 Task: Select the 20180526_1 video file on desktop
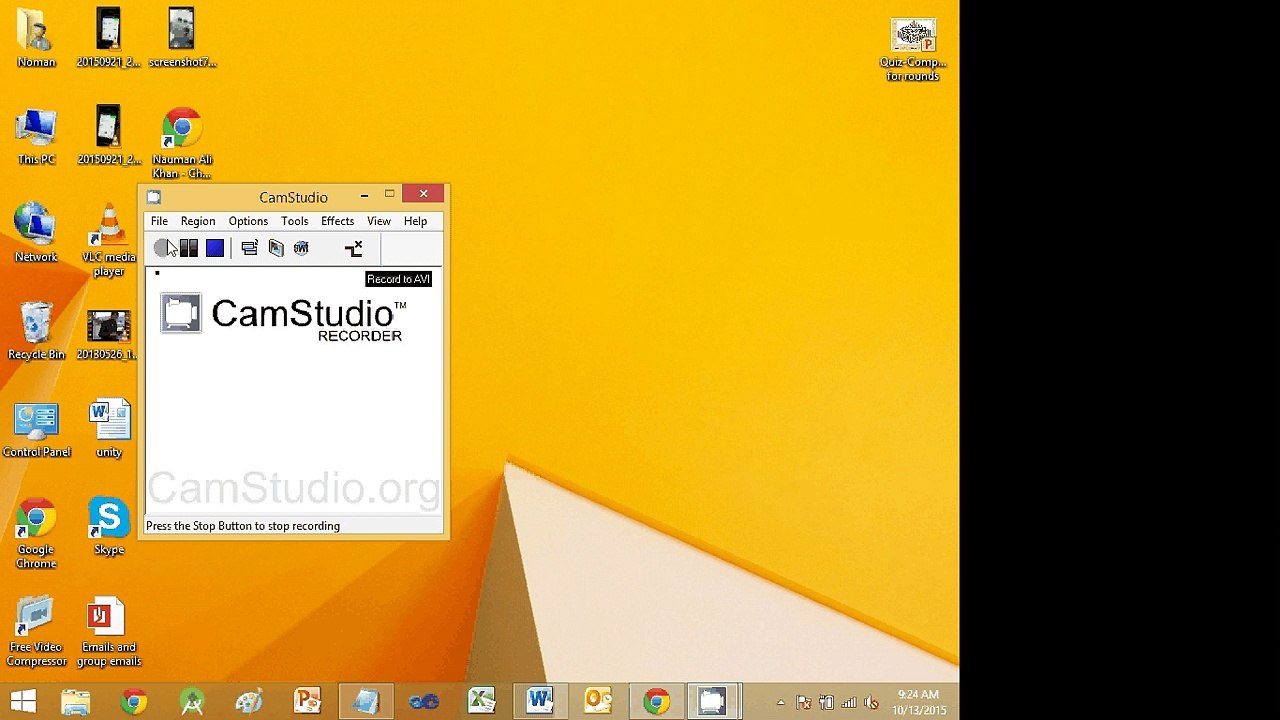click(109, 334)
